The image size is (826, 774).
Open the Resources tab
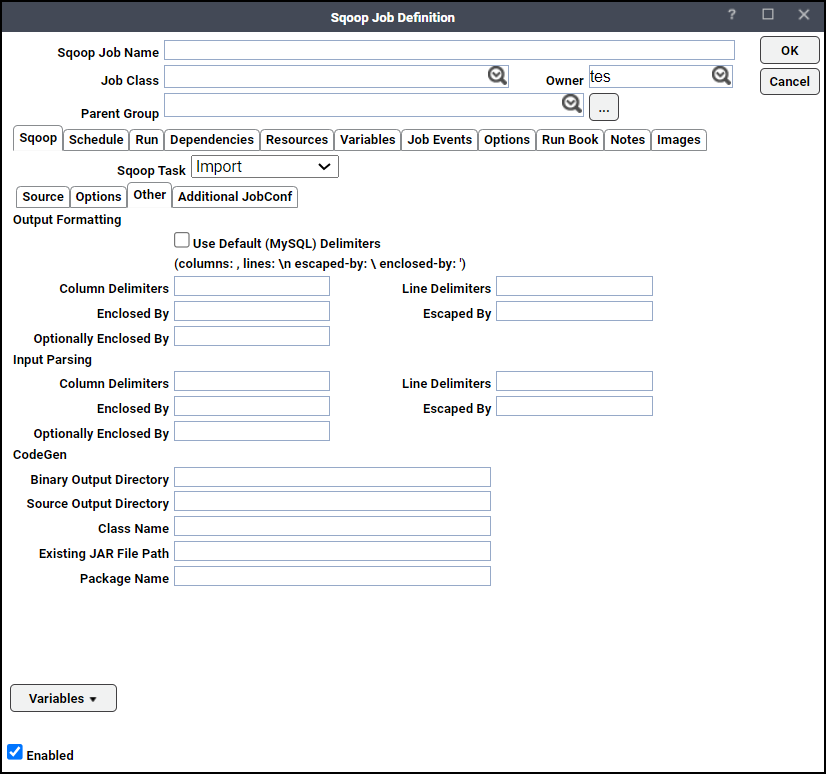point(297,140)
